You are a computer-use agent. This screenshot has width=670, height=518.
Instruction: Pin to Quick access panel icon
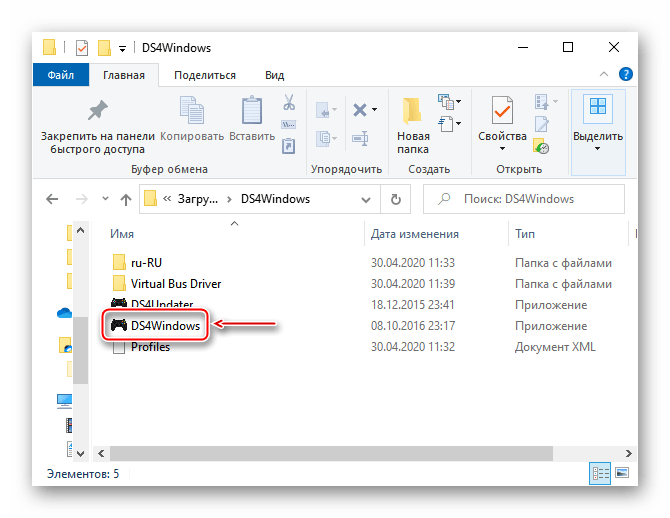[98, 110]
